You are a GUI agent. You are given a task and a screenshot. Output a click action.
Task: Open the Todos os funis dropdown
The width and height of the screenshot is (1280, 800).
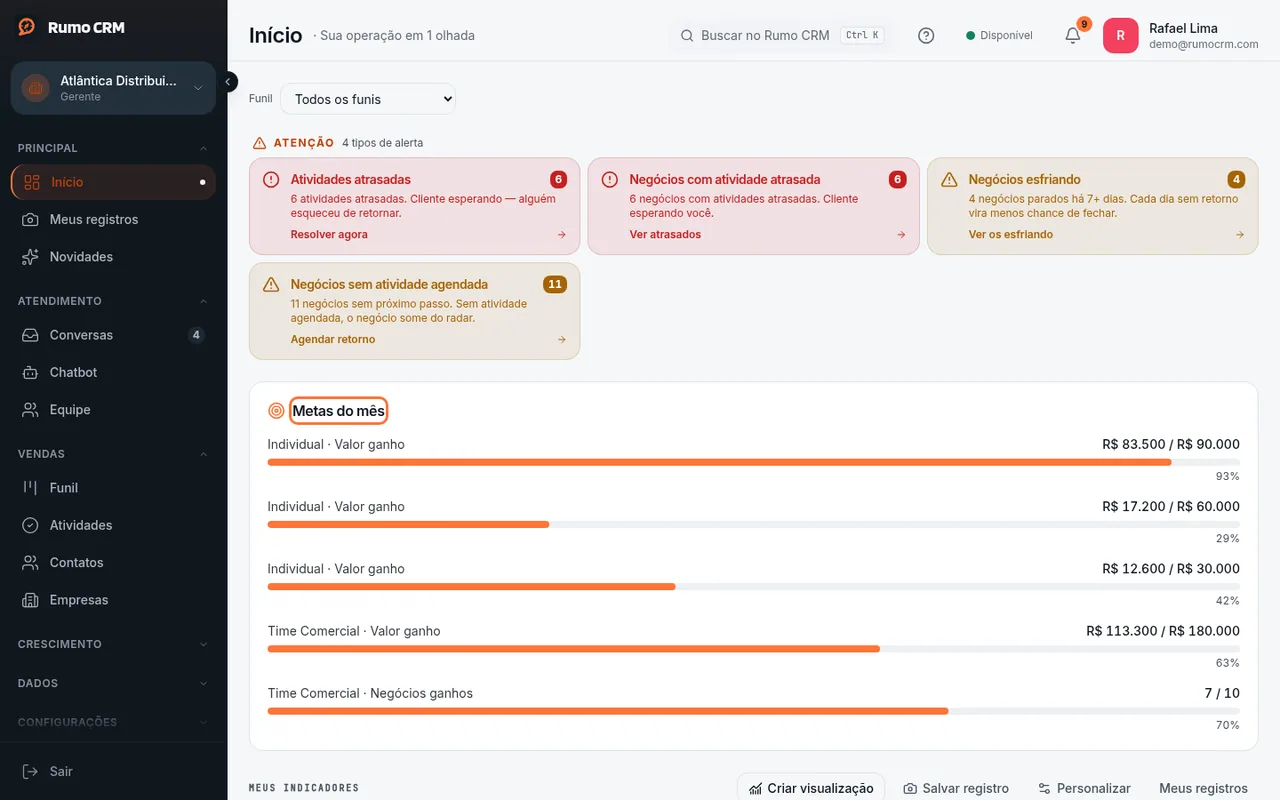(368, 99)
